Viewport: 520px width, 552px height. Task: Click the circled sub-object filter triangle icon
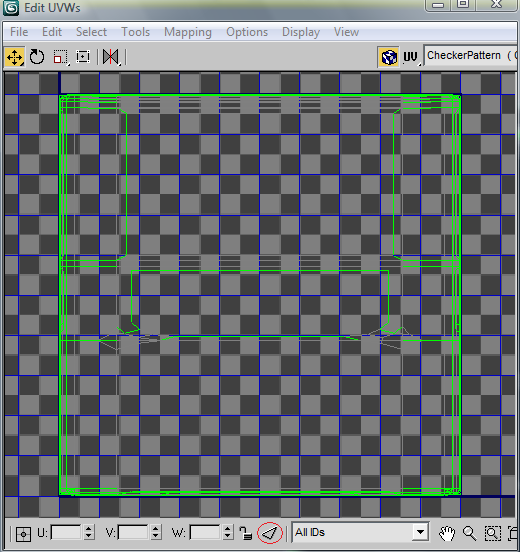[x=270, y=533]
